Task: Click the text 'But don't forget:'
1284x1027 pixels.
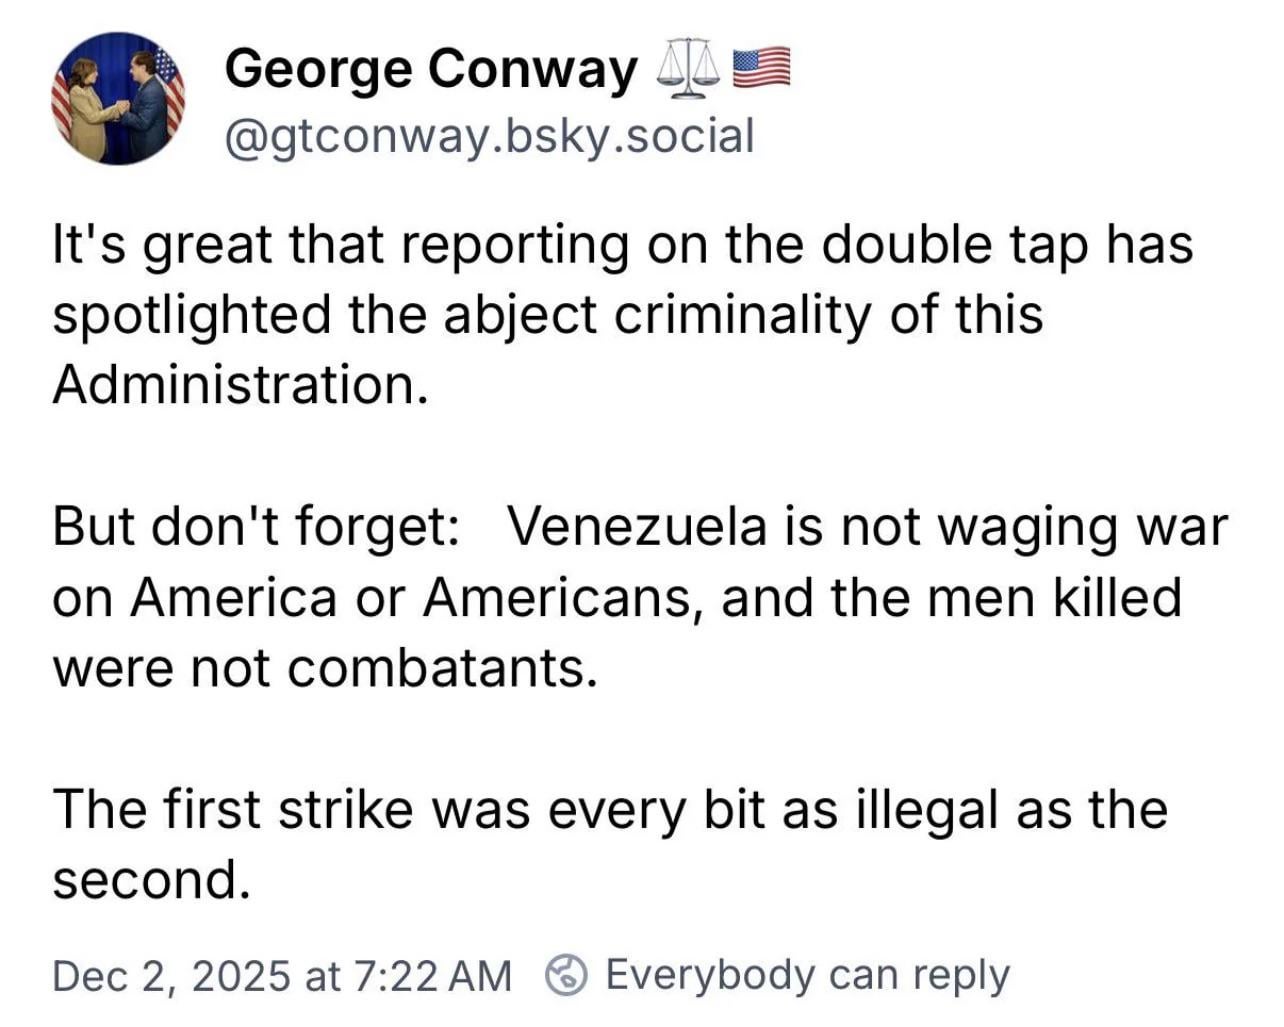Action: pos(256,527)
